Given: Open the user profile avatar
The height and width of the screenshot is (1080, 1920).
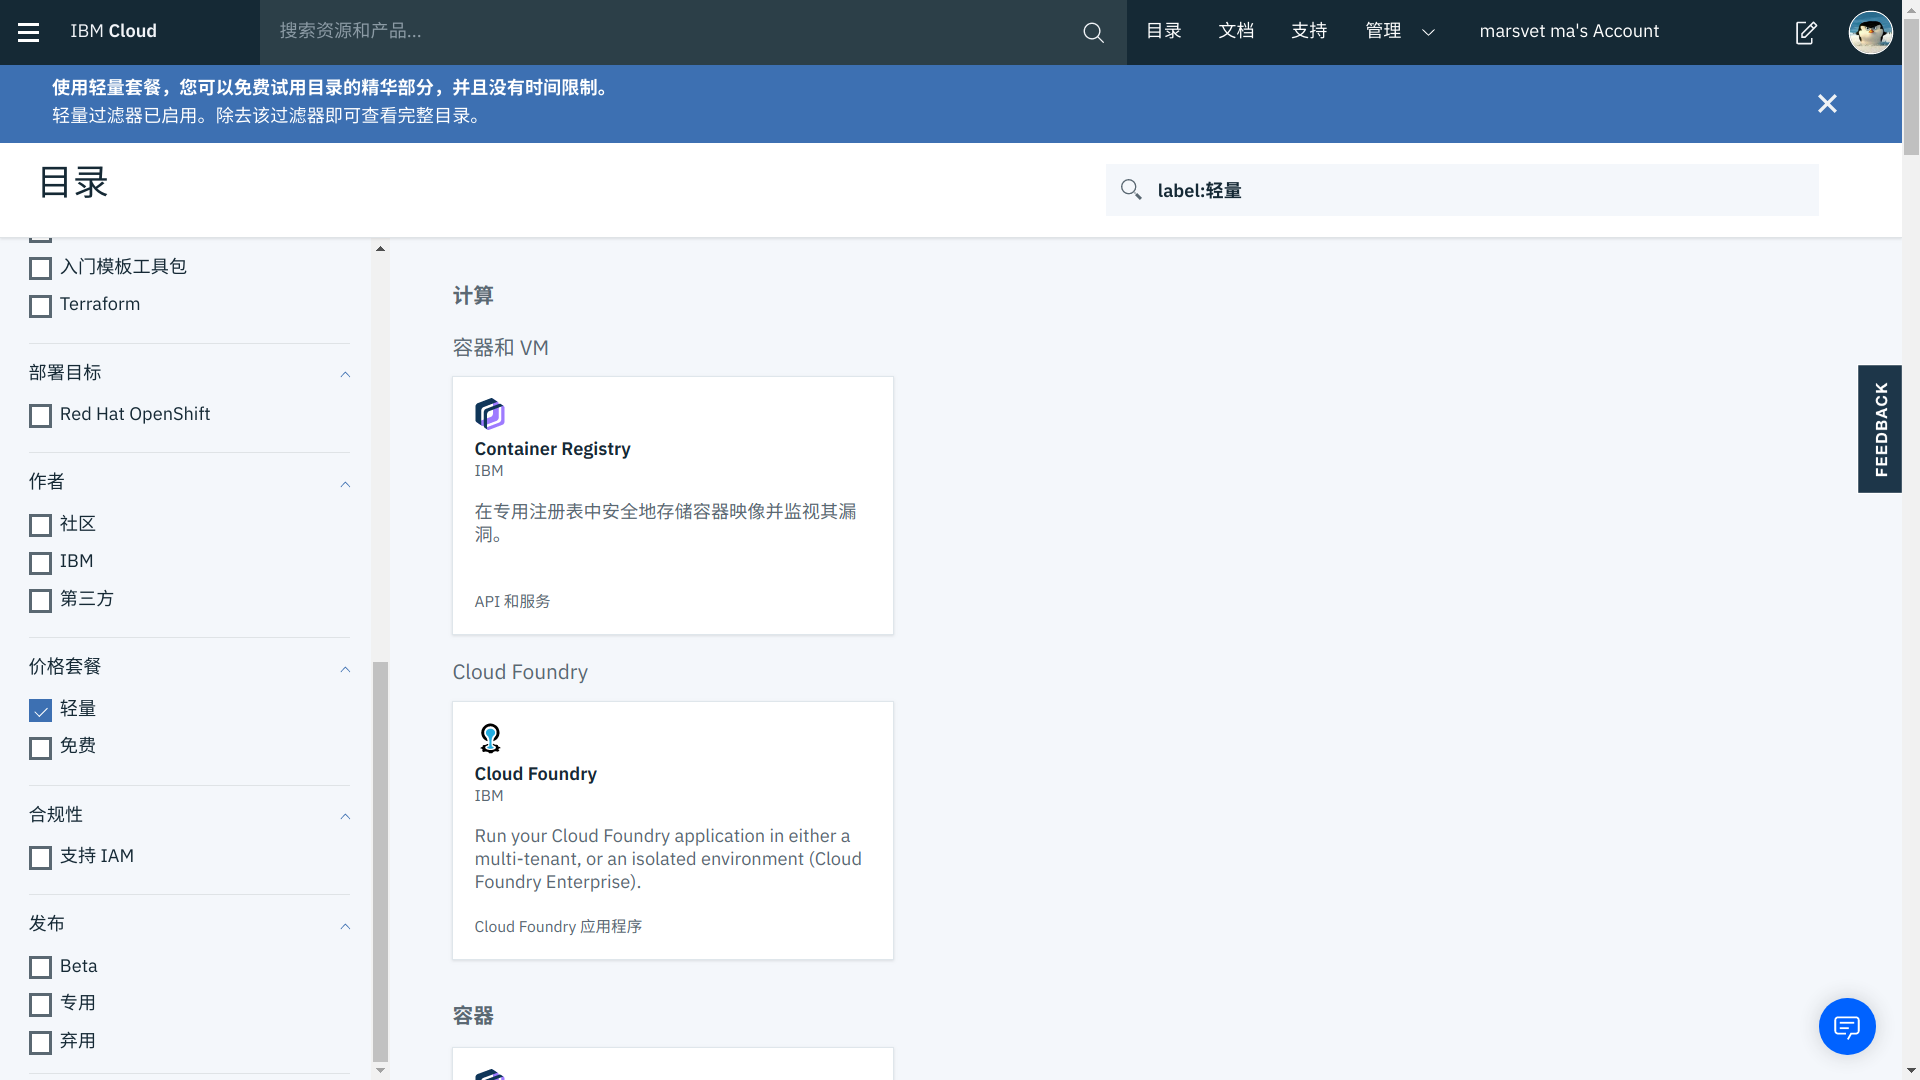Looking at the screenshot, I should click(1870, 32).
